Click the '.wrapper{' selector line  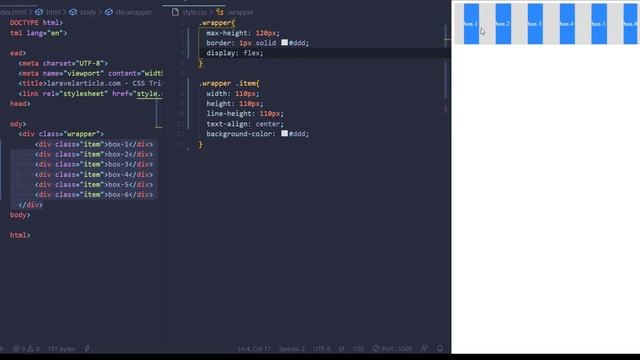[x=217, y=23]
